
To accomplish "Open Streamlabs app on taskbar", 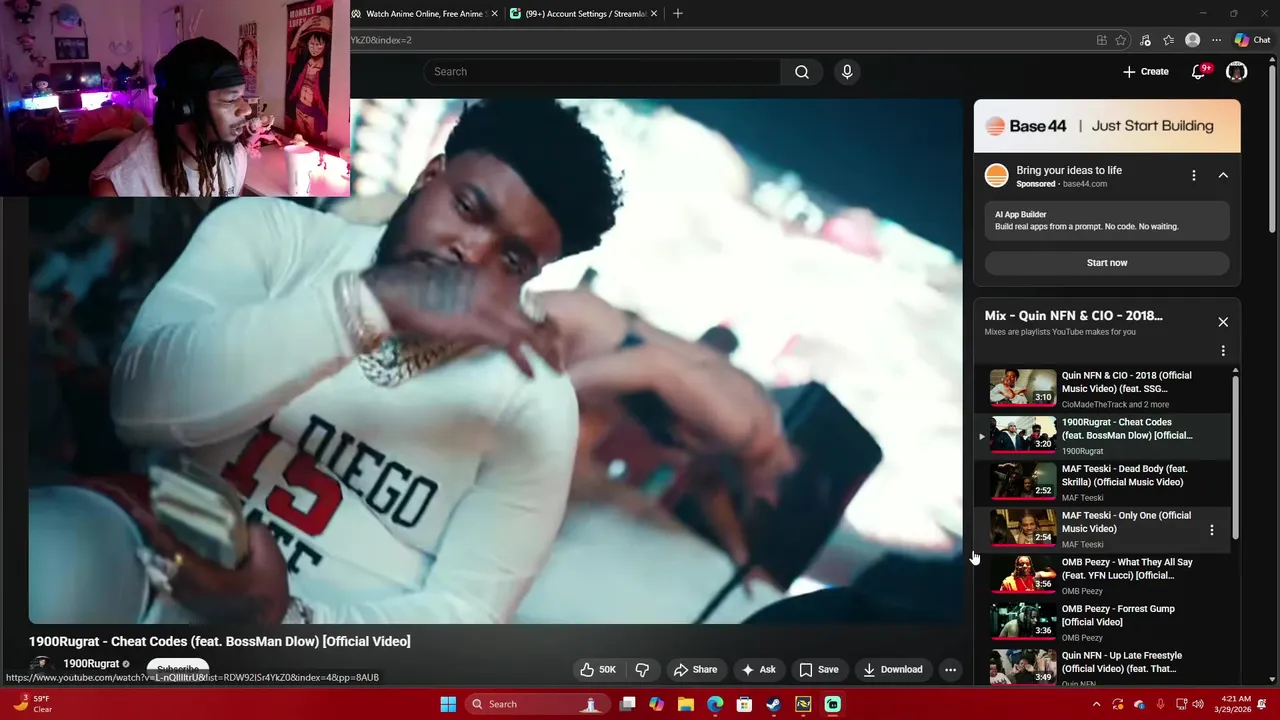I will pos(832,704).
